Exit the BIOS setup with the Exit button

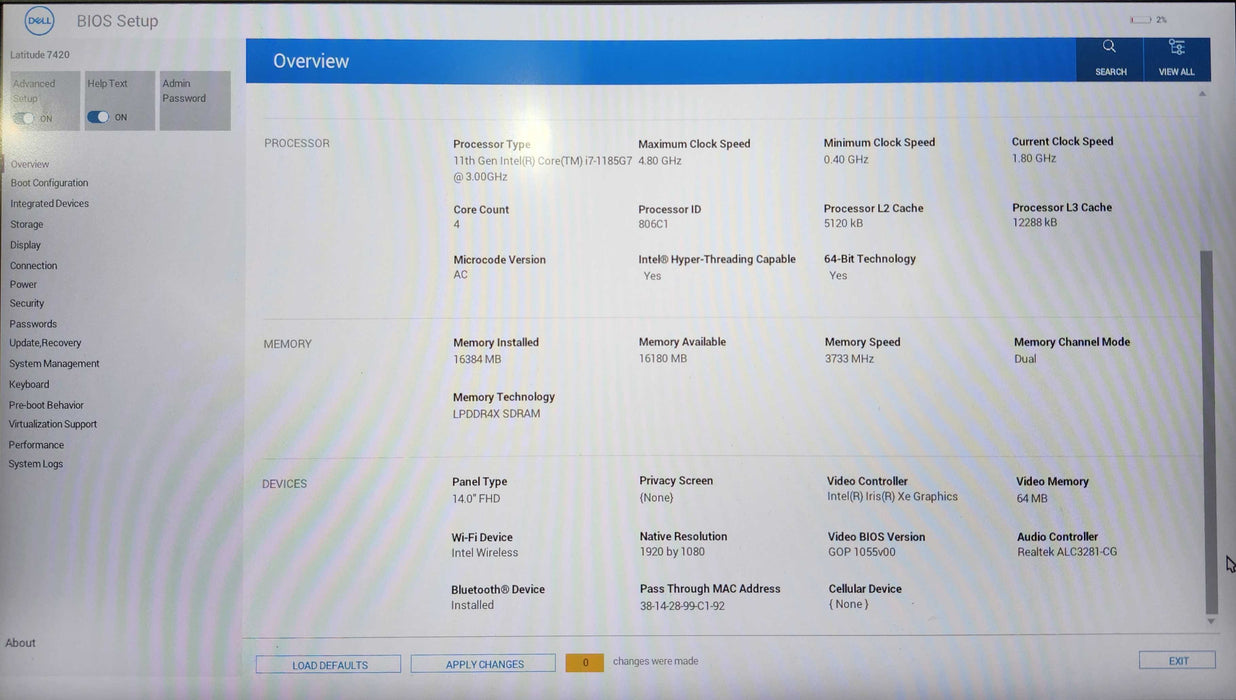[1177, 661]
